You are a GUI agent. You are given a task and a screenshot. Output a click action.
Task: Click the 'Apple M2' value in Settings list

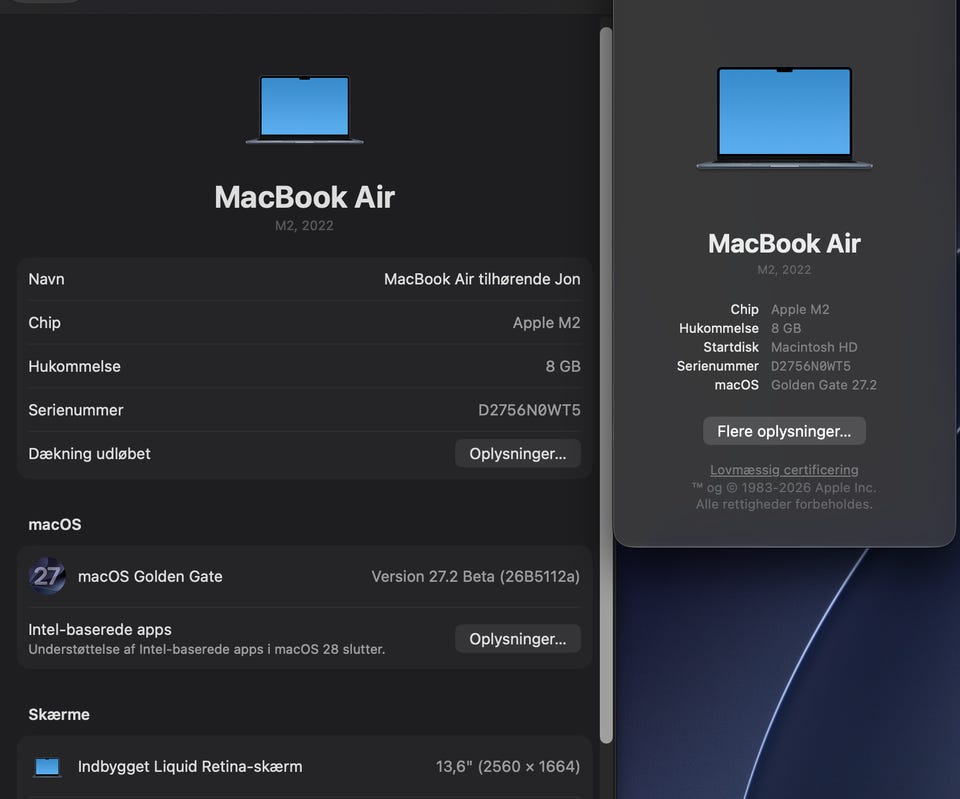tap(546, 323)
